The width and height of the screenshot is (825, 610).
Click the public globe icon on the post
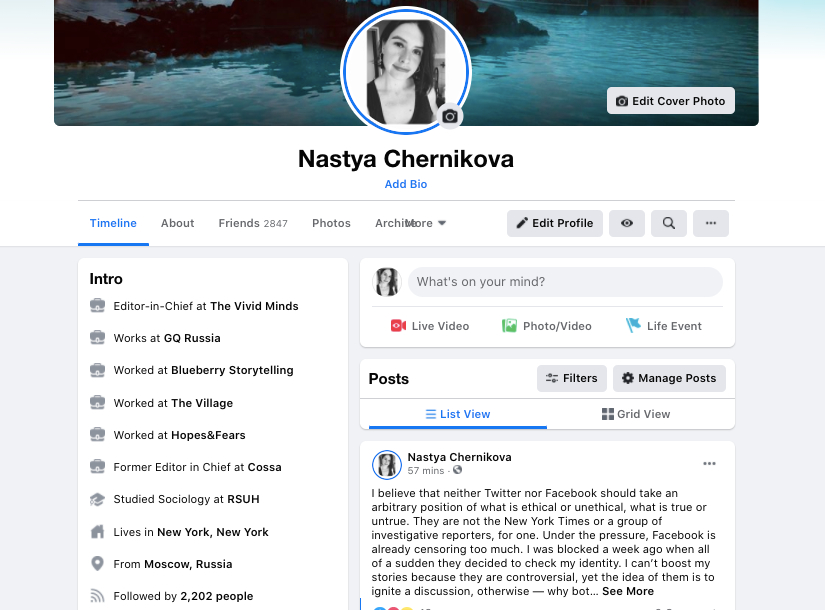pos(457,470)
